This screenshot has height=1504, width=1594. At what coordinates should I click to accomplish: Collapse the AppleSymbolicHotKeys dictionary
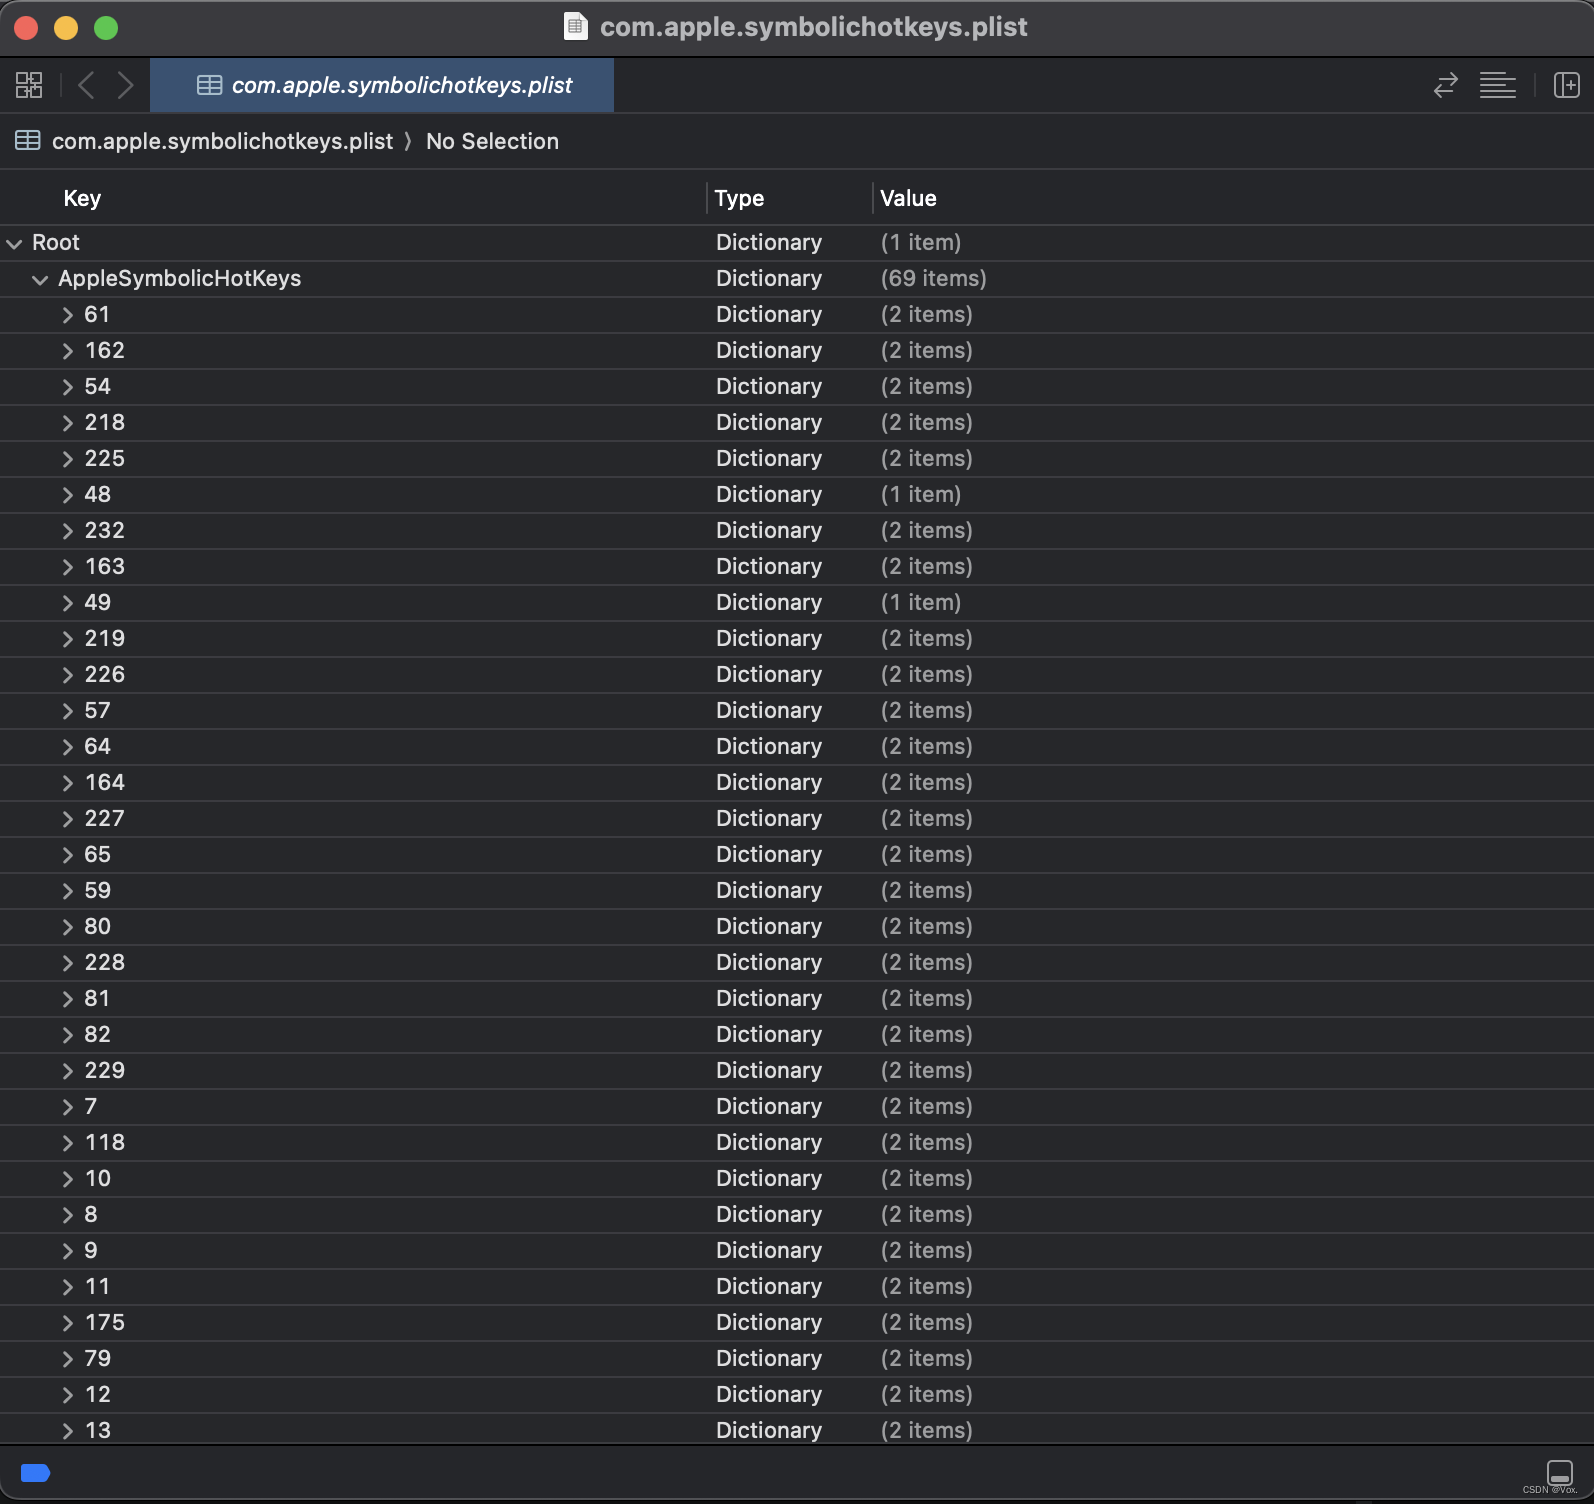click(x=40, y=279)
